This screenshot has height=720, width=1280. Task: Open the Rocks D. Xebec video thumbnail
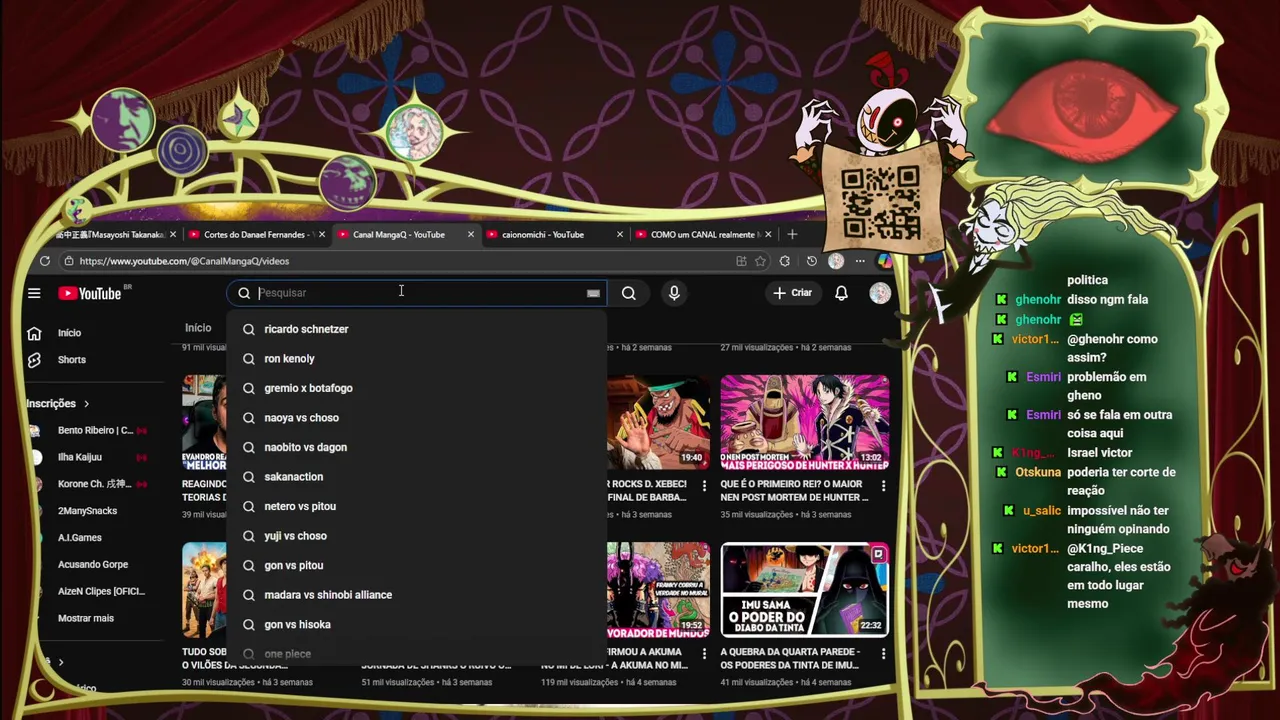(658, 422)
